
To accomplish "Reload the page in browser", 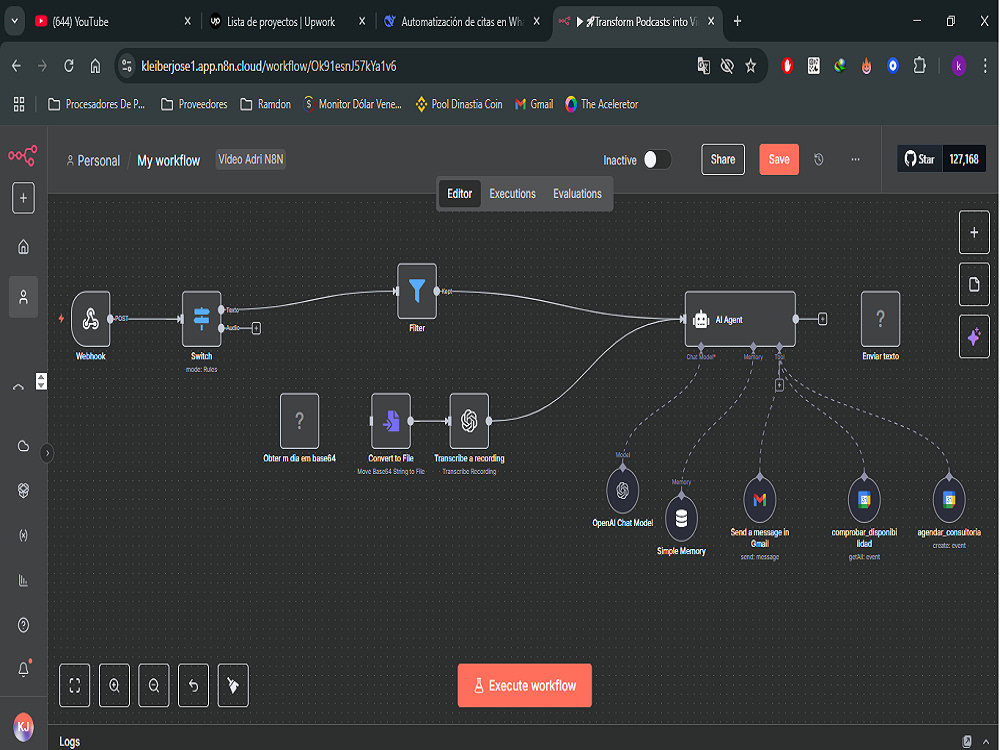I will tap(69, 66).
